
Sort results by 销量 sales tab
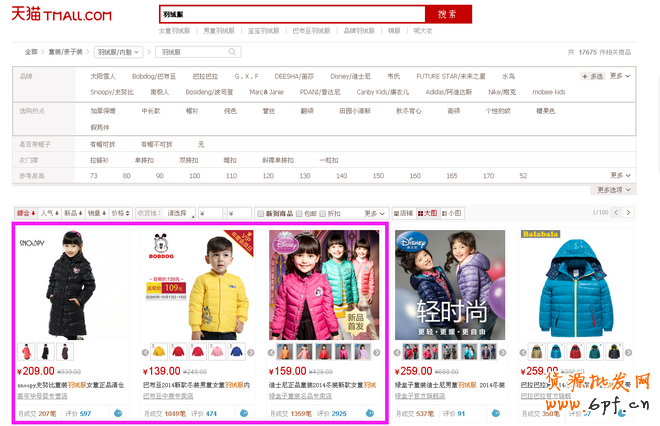[96, 213]
